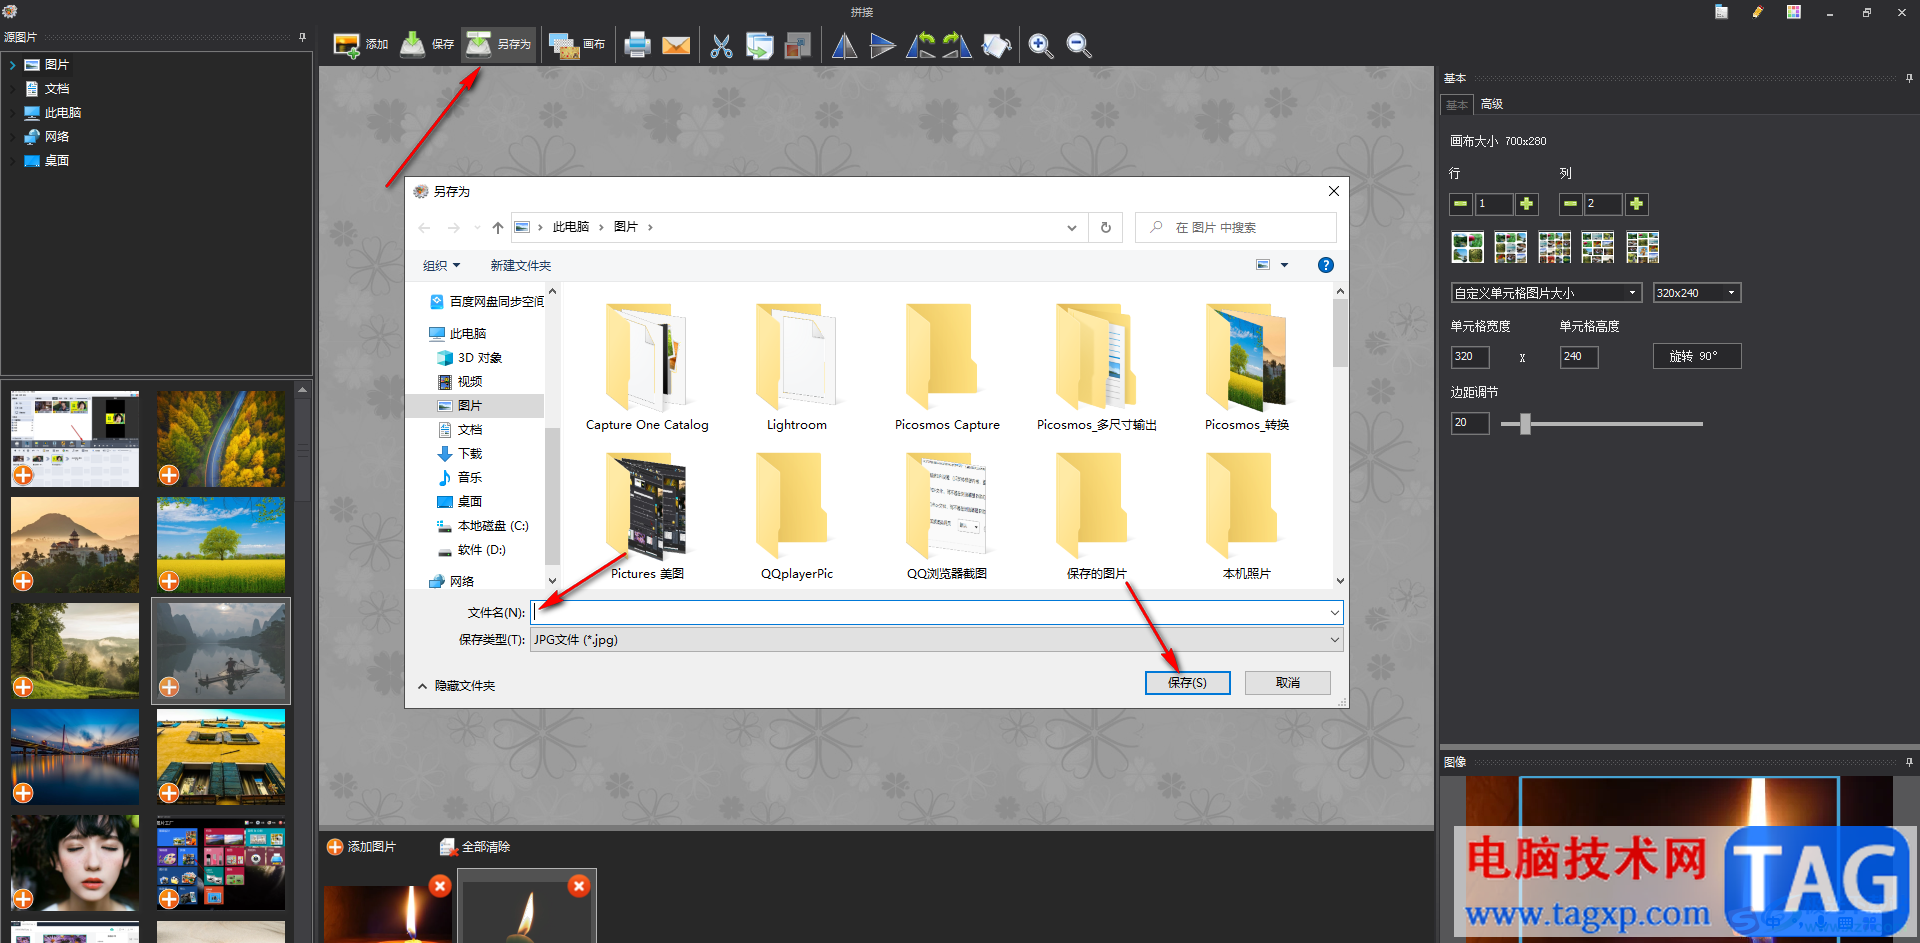Rotate left using the green-arrow icon

click(920, 46)
